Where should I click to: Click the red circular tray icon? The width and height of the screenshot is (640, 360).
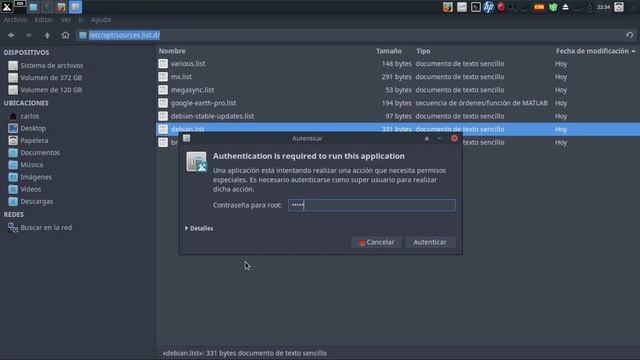501,7
